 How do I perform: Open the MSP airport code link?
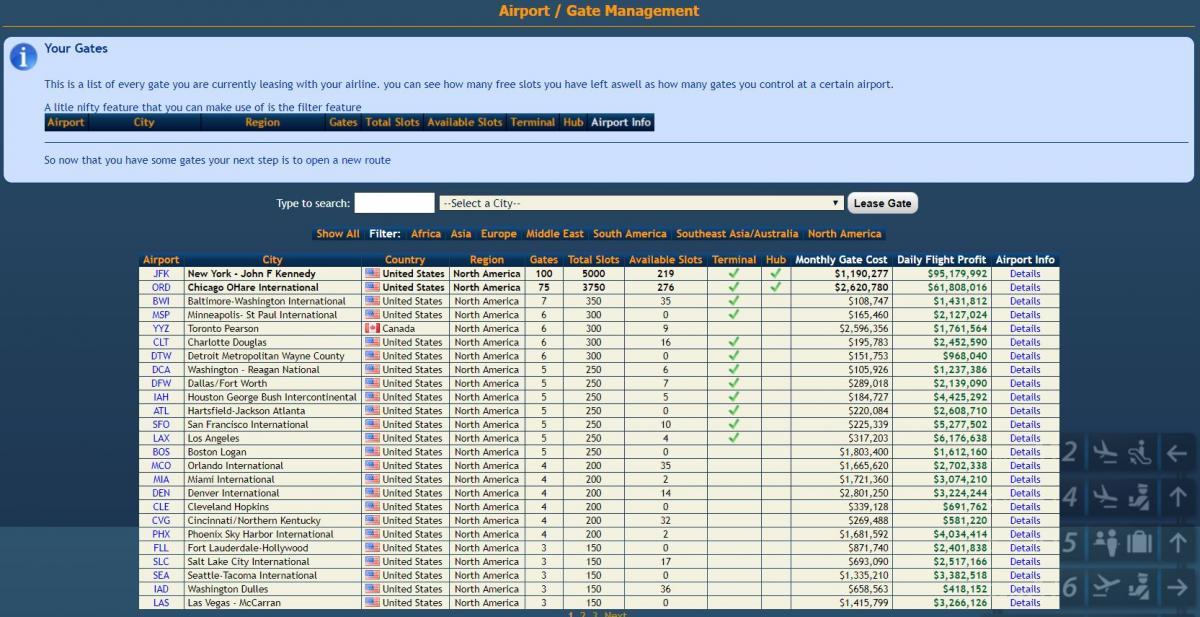[x=161, y=315]
